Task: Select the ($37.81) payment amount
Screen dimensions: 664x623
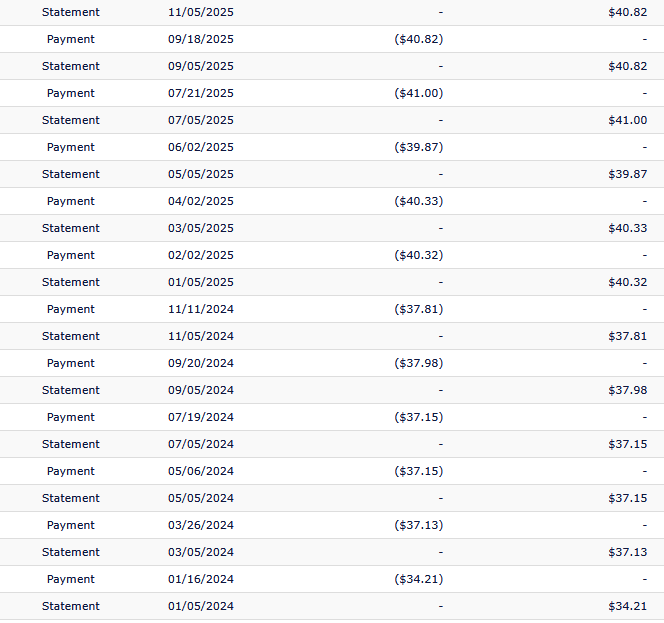Action: (x=419, y=309)
